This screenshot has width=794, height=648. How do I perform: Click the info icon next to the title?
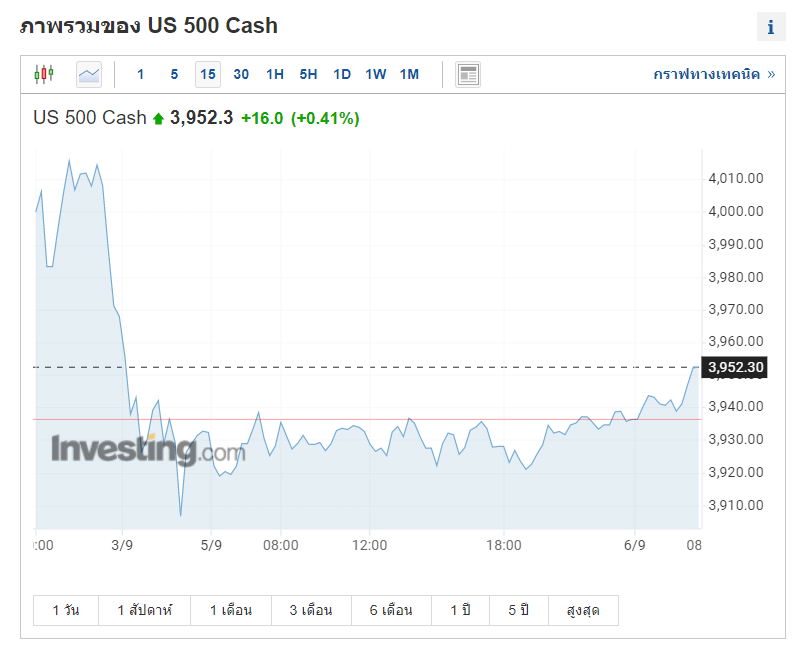[x=770, y=27]
